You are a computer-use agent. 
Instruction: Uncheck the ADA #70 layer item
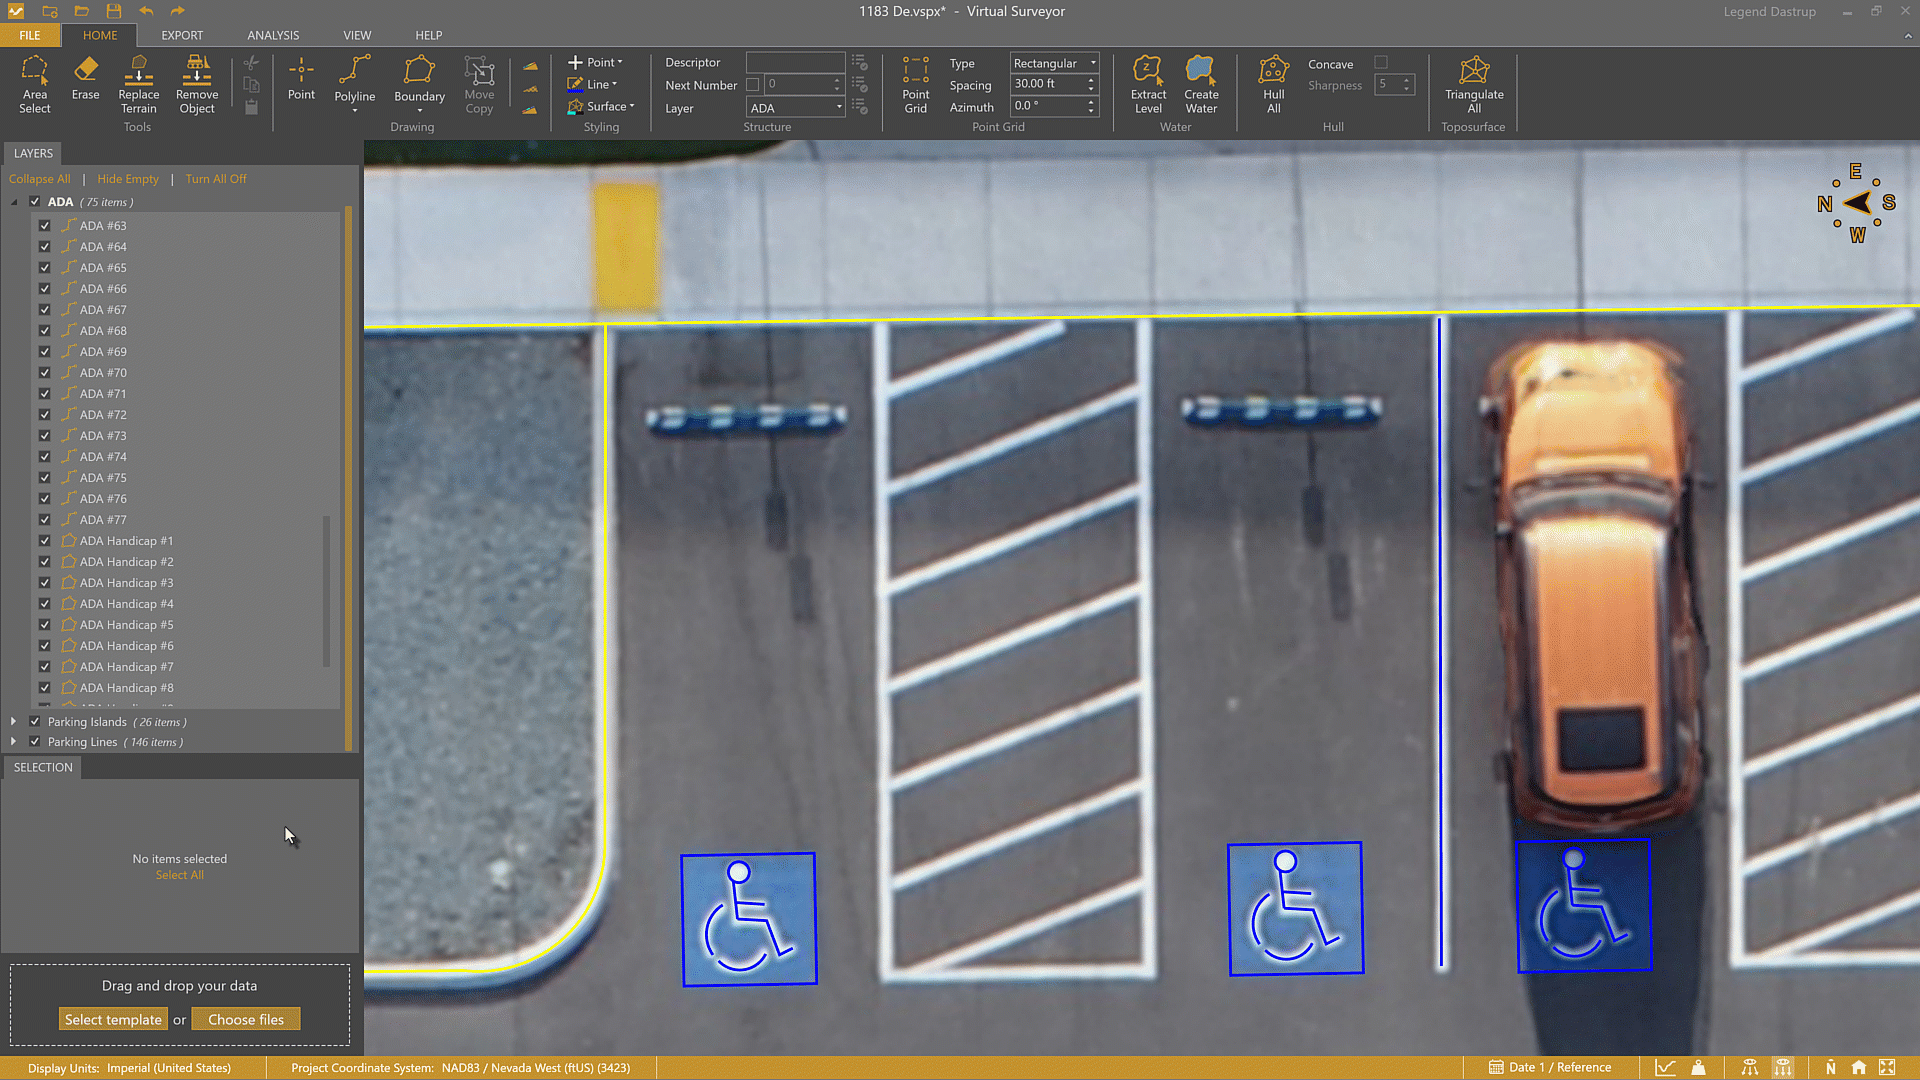[45, 373]
